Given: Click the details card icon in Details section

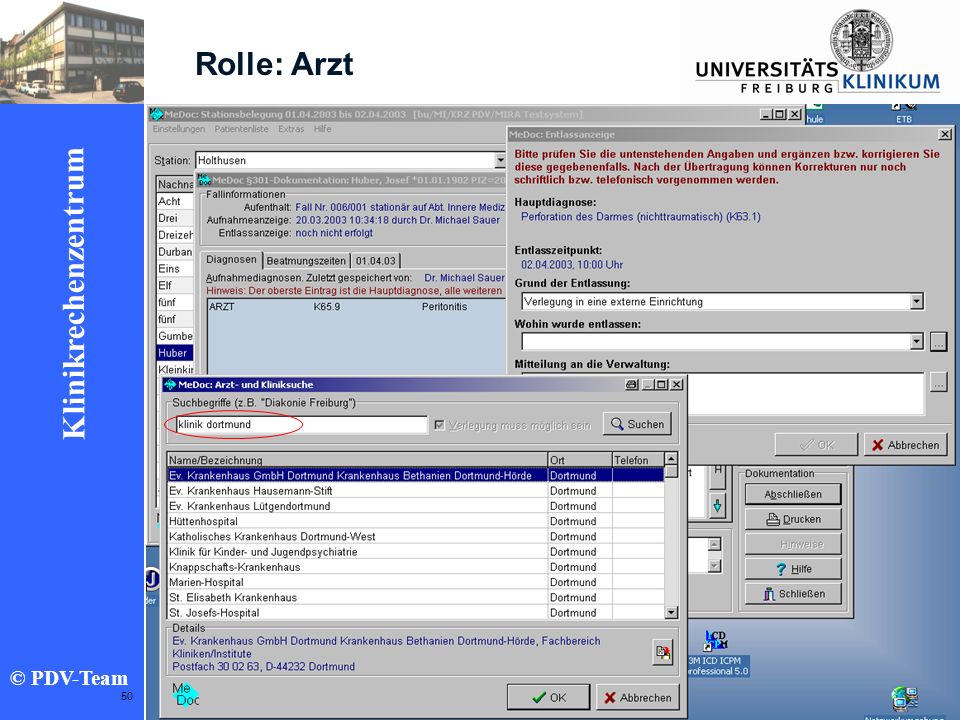Looking at the screenshot, I should pyautogui.click(x=662, y=652).
